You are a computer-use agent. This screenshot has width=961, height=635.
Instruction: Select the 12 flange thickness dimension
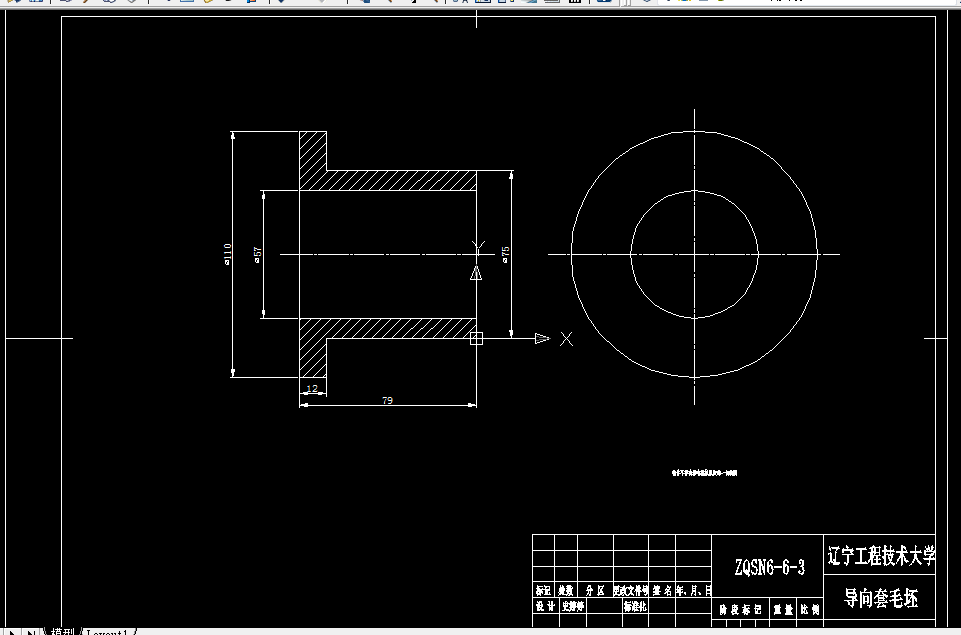tap(312, 388)
